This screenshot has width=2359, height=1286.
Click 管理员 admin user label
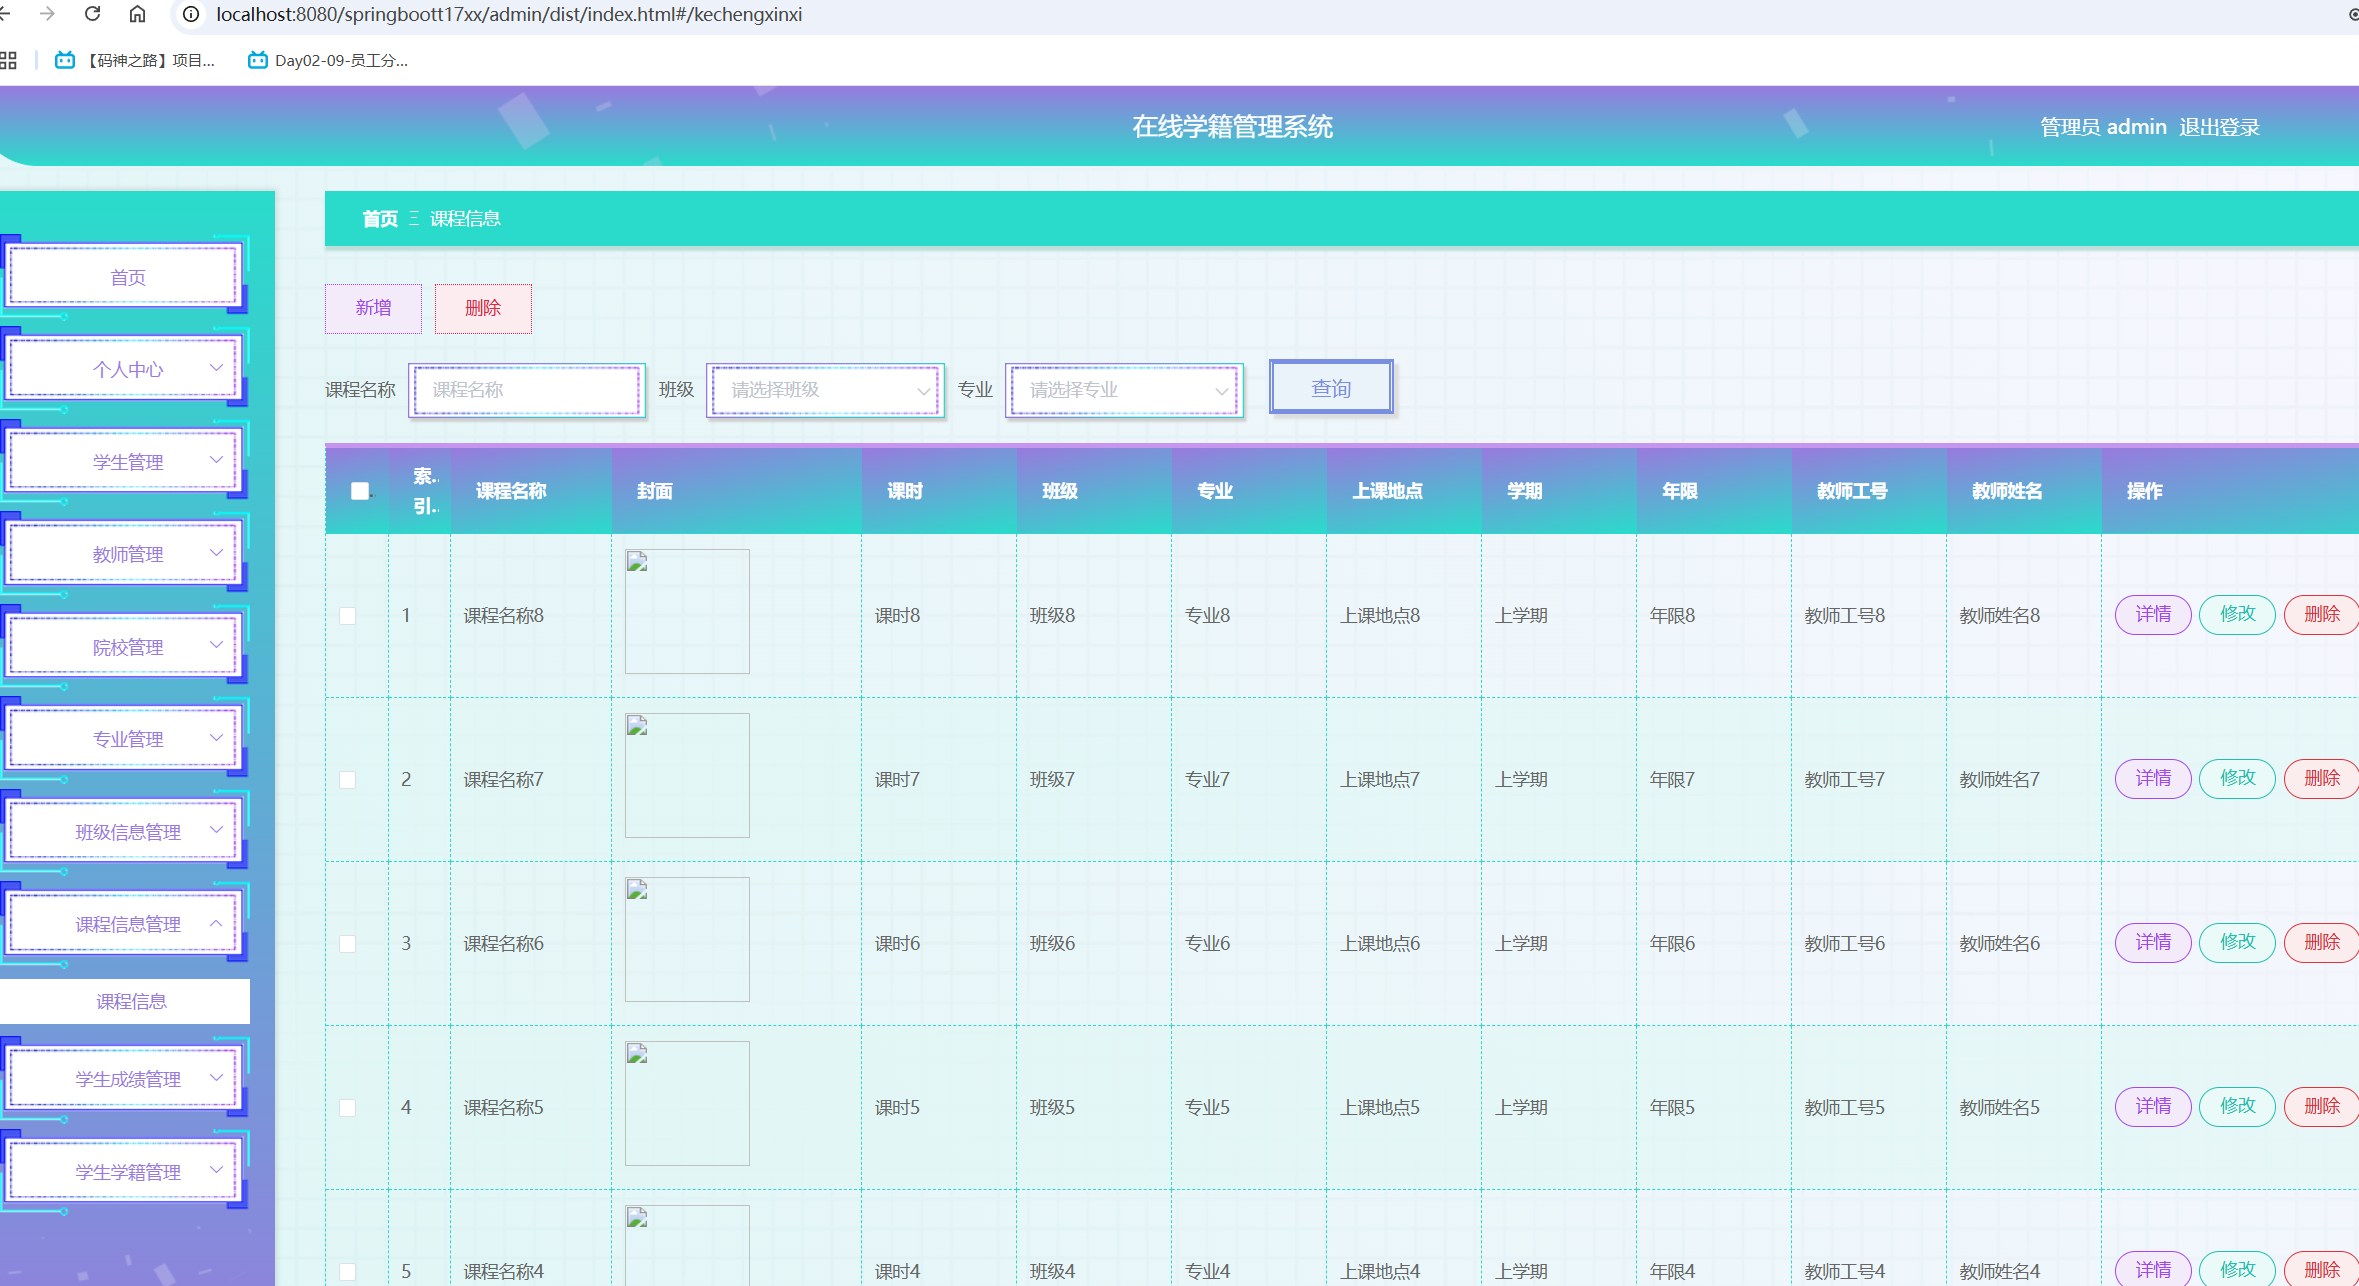2103,127
